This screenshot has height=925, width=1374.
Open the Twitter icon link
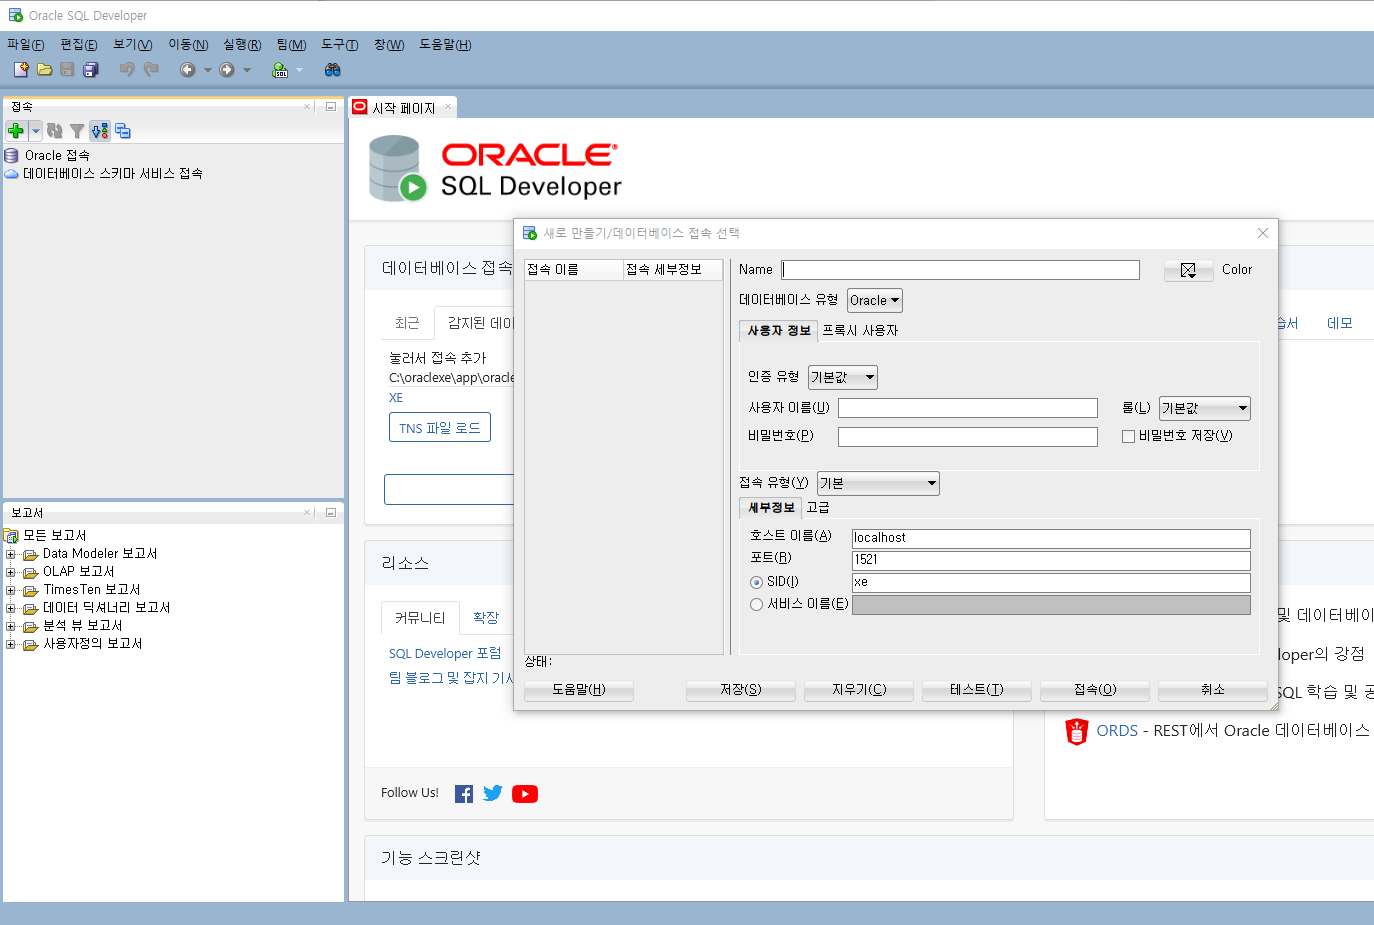tap(493, 793)
